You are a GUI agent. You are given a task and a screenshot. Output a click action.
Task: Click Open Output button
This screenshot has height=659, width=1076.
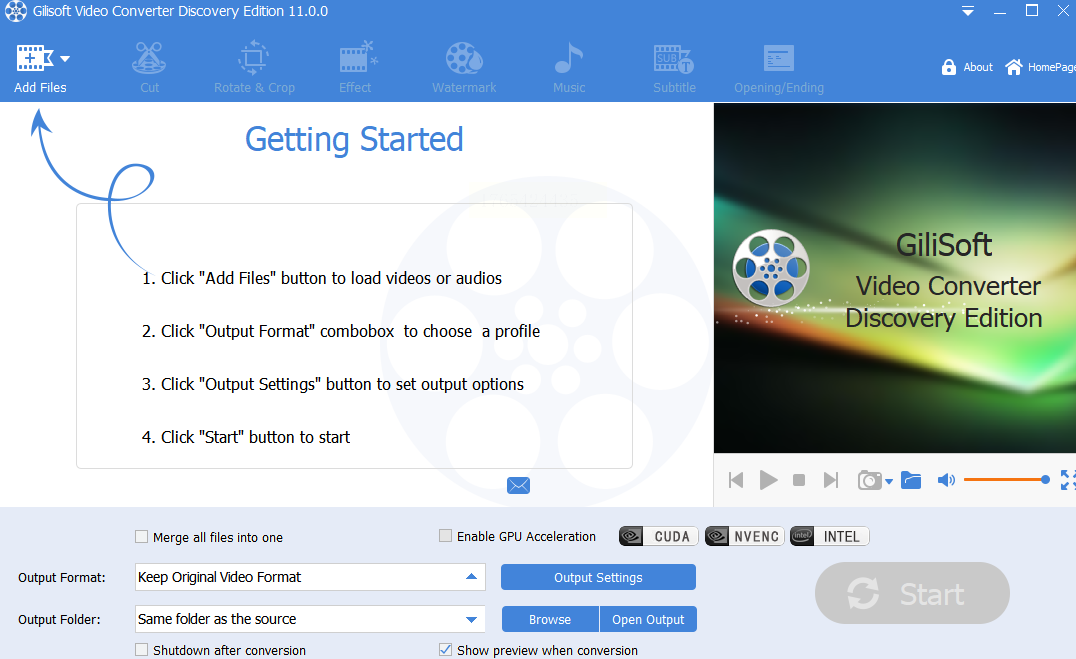click(648, 619)
